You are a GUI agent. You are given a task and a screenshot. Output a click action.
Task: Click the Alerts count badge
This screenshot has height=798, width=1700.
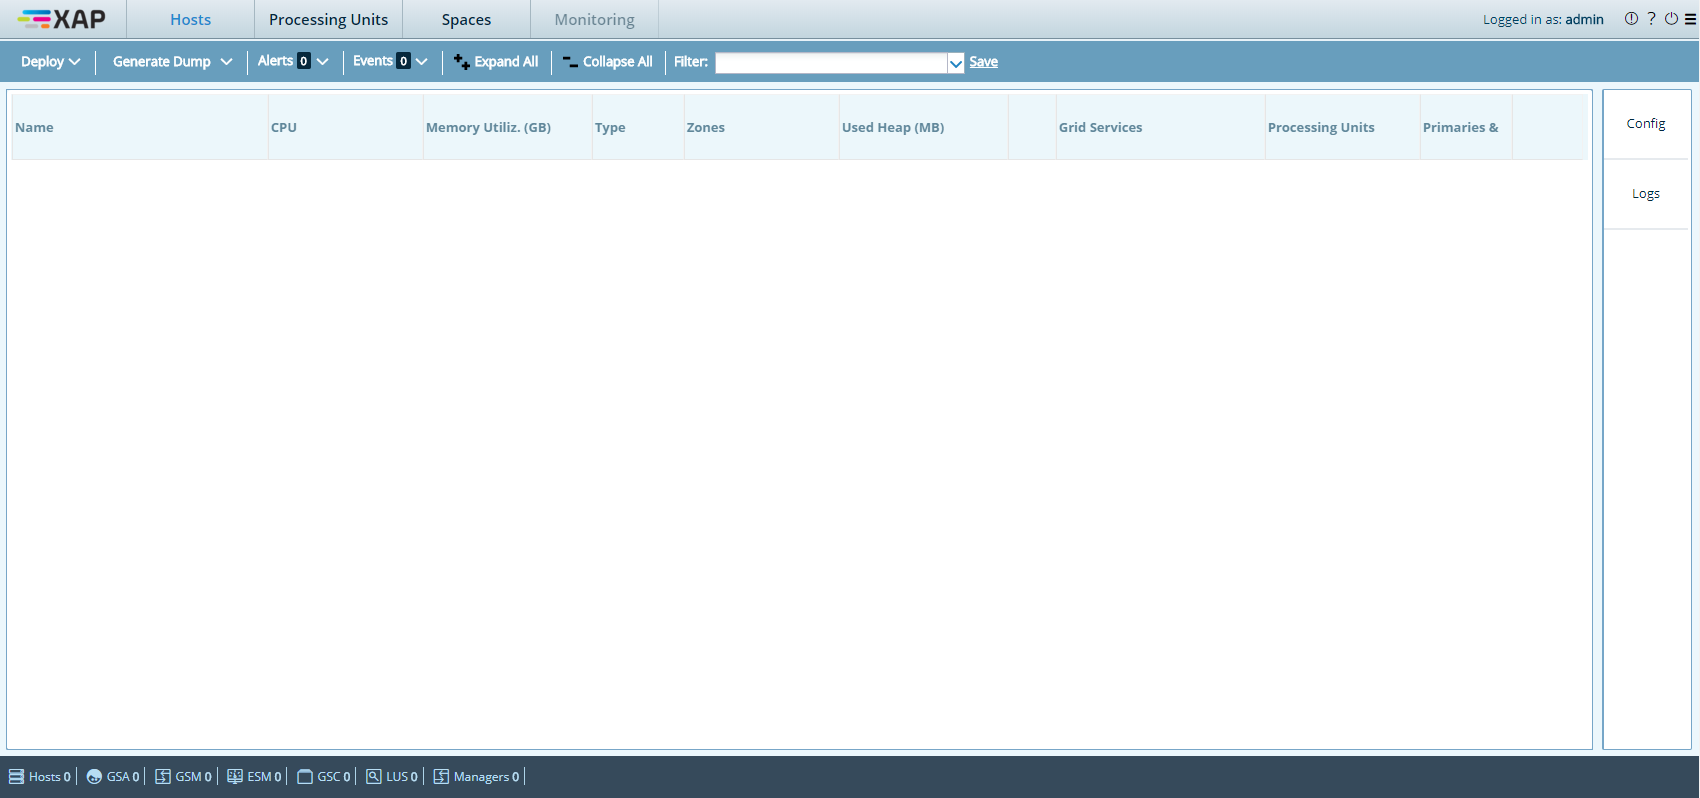click(304, 61)
